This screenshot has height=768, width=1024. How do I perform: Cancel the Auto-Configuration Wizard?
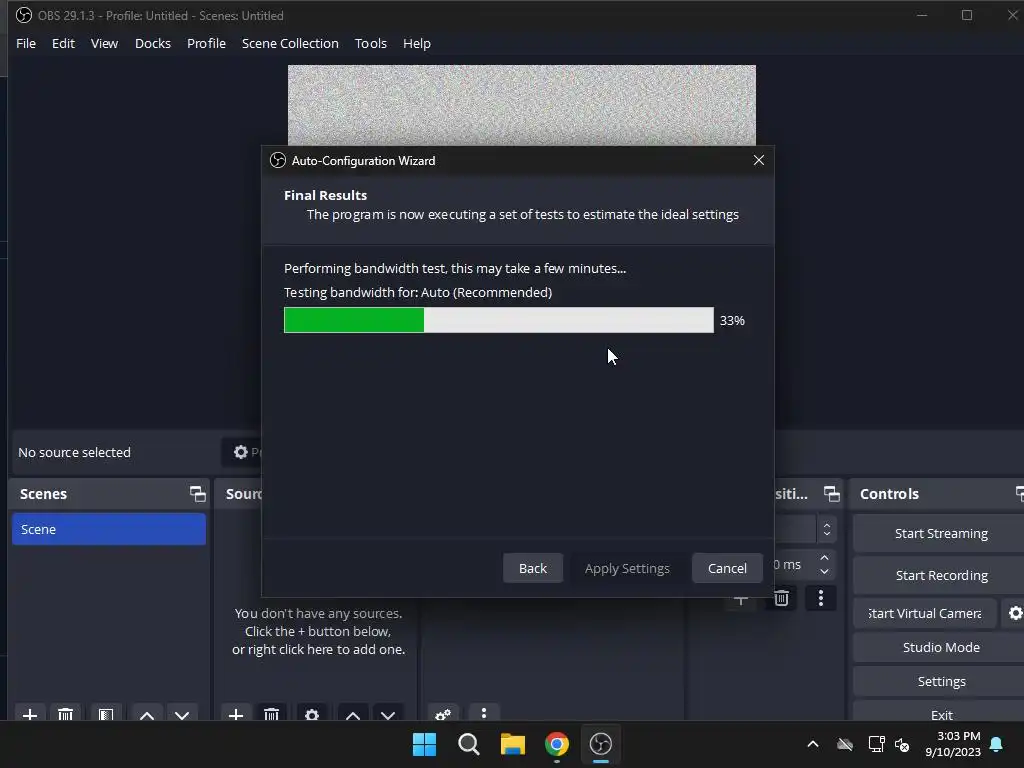click(727, 568)
